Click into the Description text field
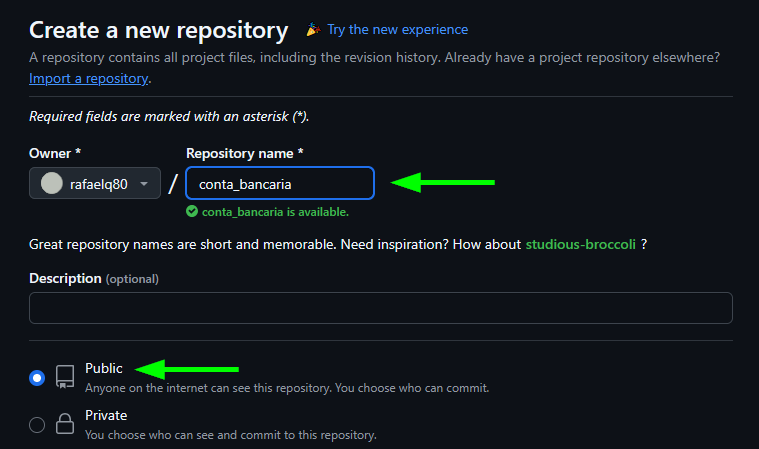The width and height of the screenshot is (759, 449). pos(380,308)
